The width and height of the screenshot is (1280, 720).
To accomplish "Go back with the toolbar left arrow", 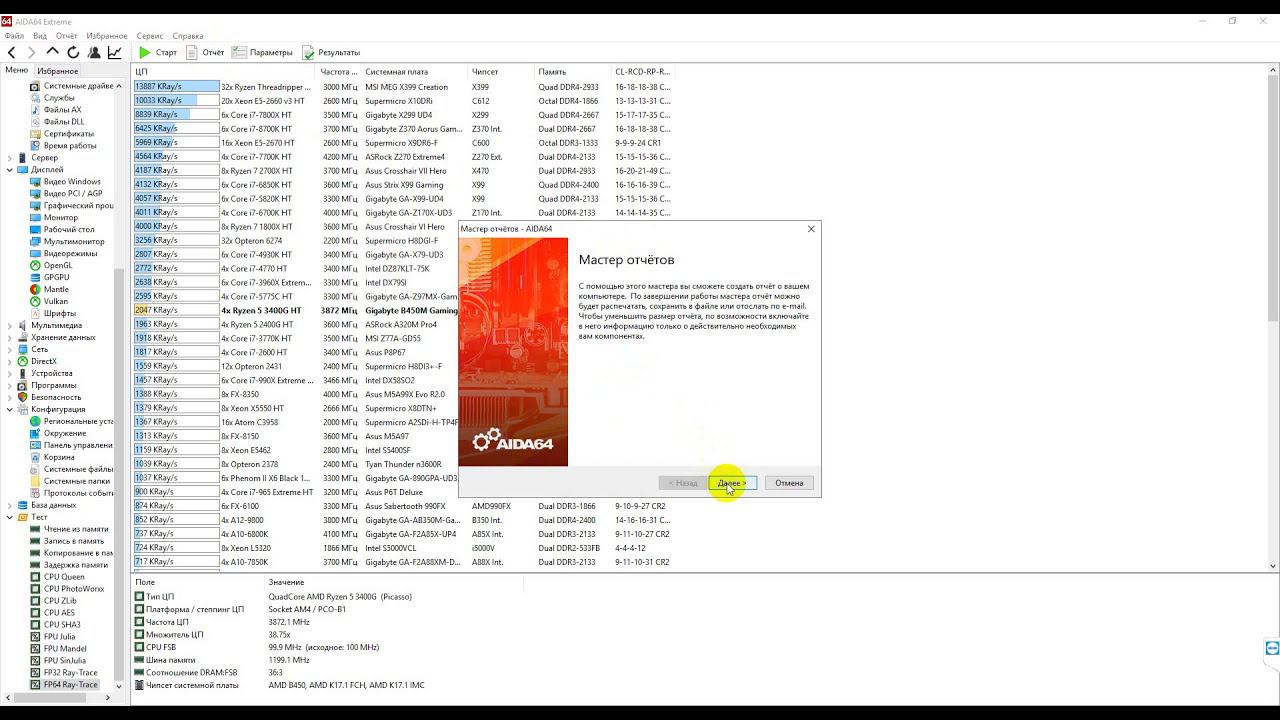I will tap(12, 52).
